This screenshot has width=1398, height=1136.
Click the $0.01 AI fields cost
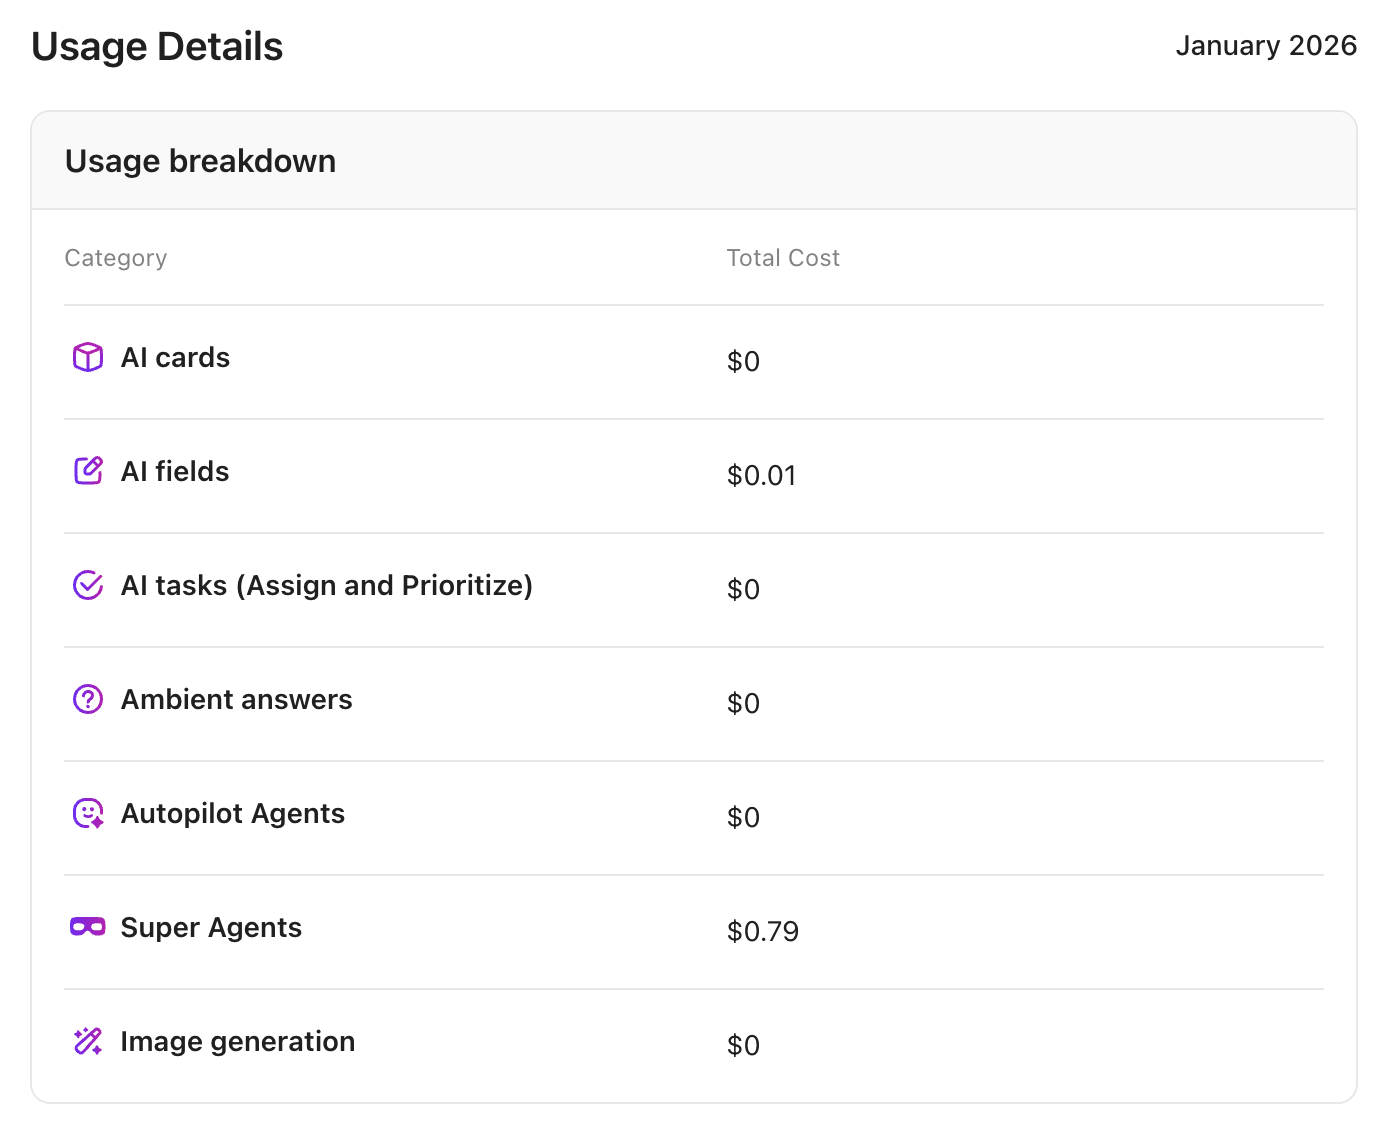coord(761,475)
